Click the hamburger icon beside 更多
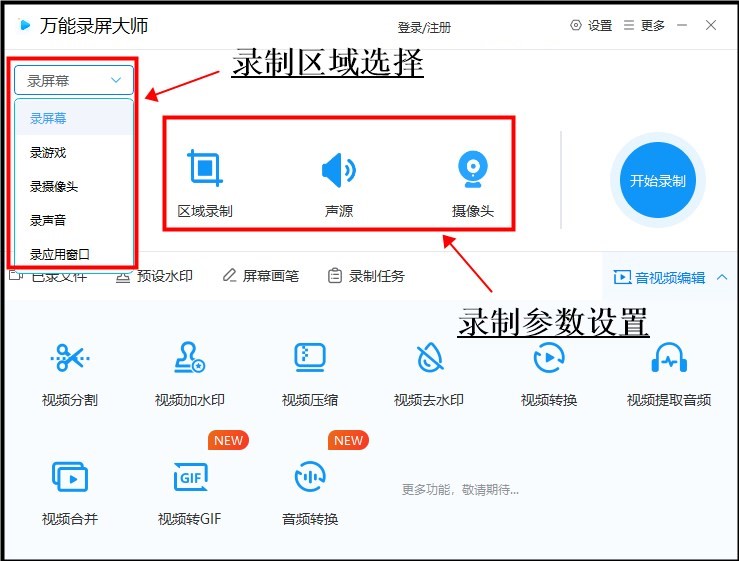This screenshot has height=561, width=739. pos(629,25)
